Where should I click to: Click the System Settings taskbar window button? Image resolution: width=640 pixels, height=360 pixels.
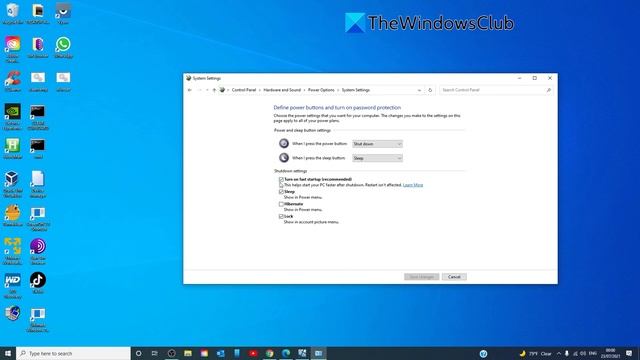click(318, 353)
